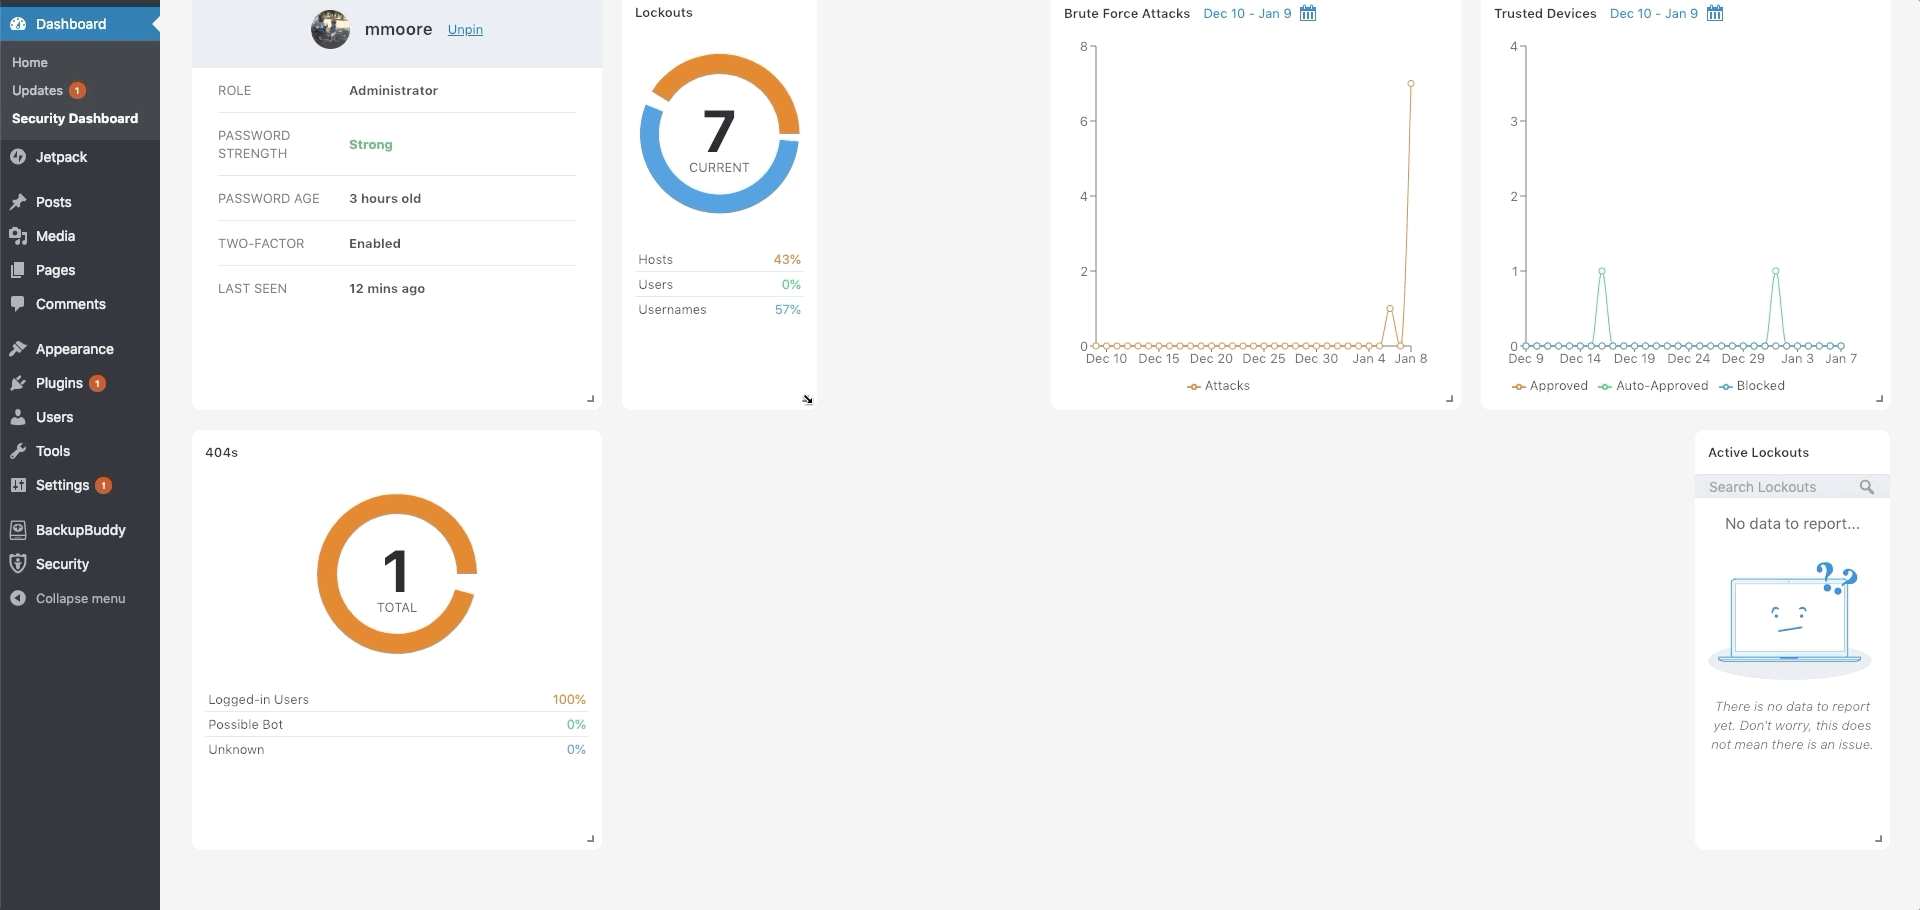This screenshot has width=1920, height=910.
Task: Click the Security shield icon
Action: tap(18, 564)
